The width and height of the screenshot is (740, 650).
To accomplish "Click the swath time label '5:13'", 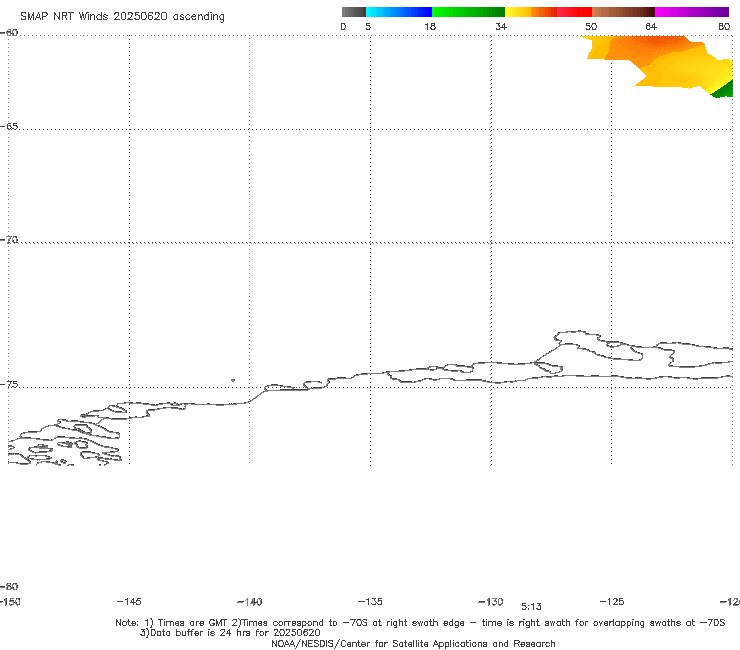I will click(x=531, y=607).
